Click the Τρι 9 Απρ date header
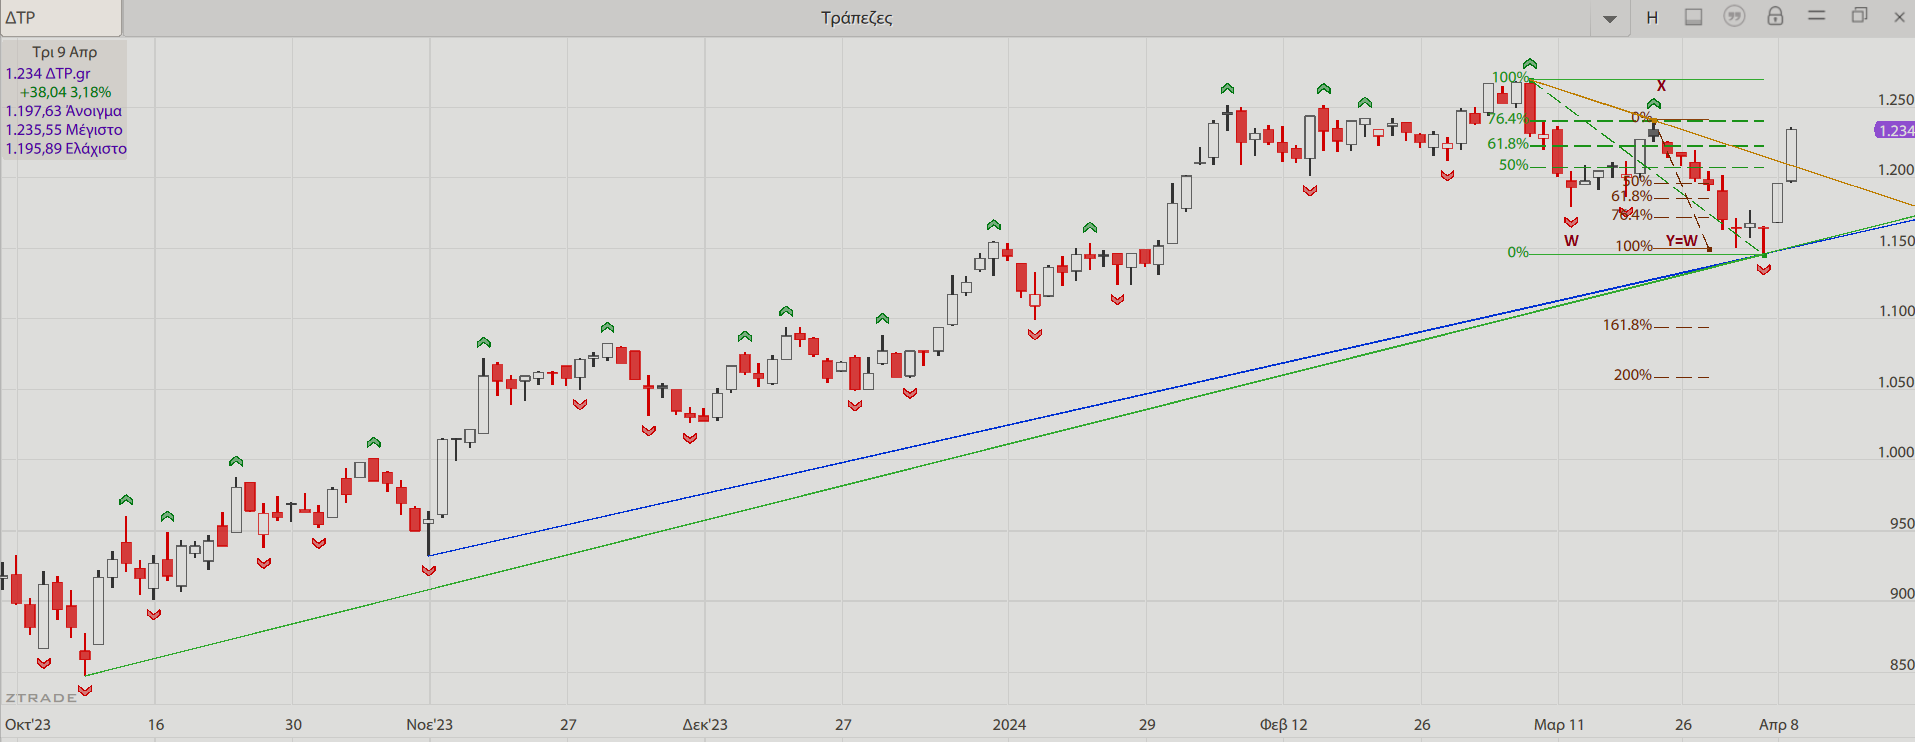 click(65, 52)
